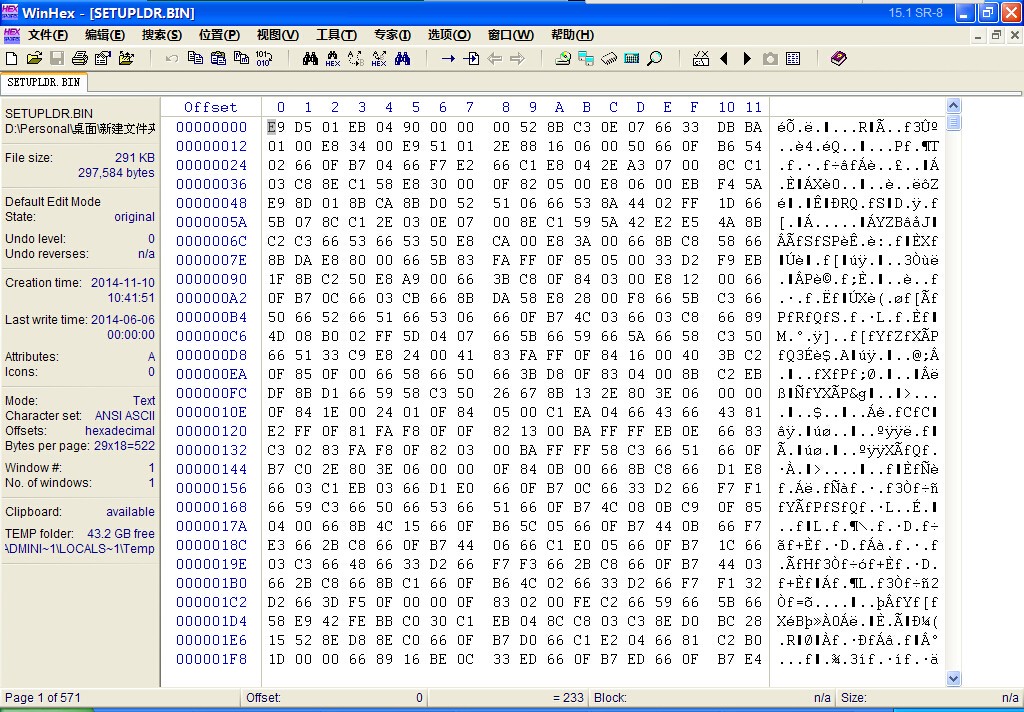Open the 文件(F) menu
The width and height of the screenshot is (1024, 712).
point(48,35)
